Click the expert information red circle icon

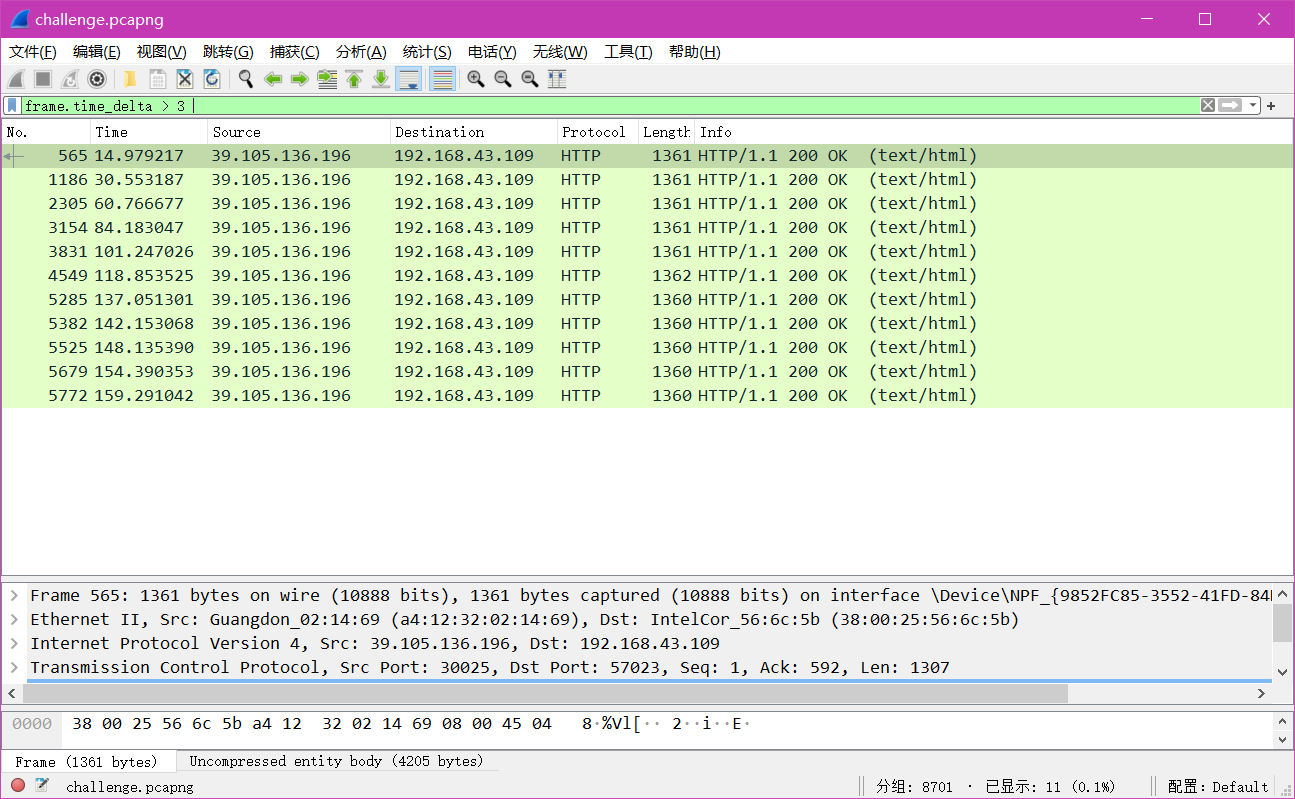pyautogui.click(x=18, y=786)
